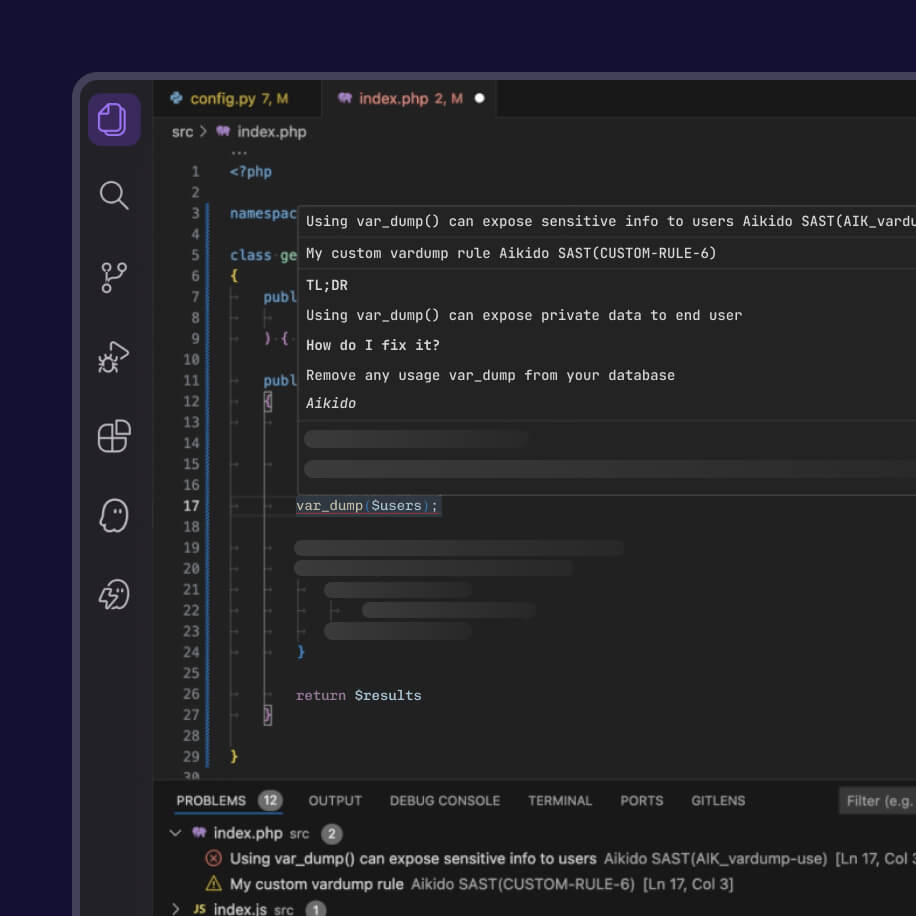
Task: Click the Filter input in Problems panel
Action: pos(877,801)
